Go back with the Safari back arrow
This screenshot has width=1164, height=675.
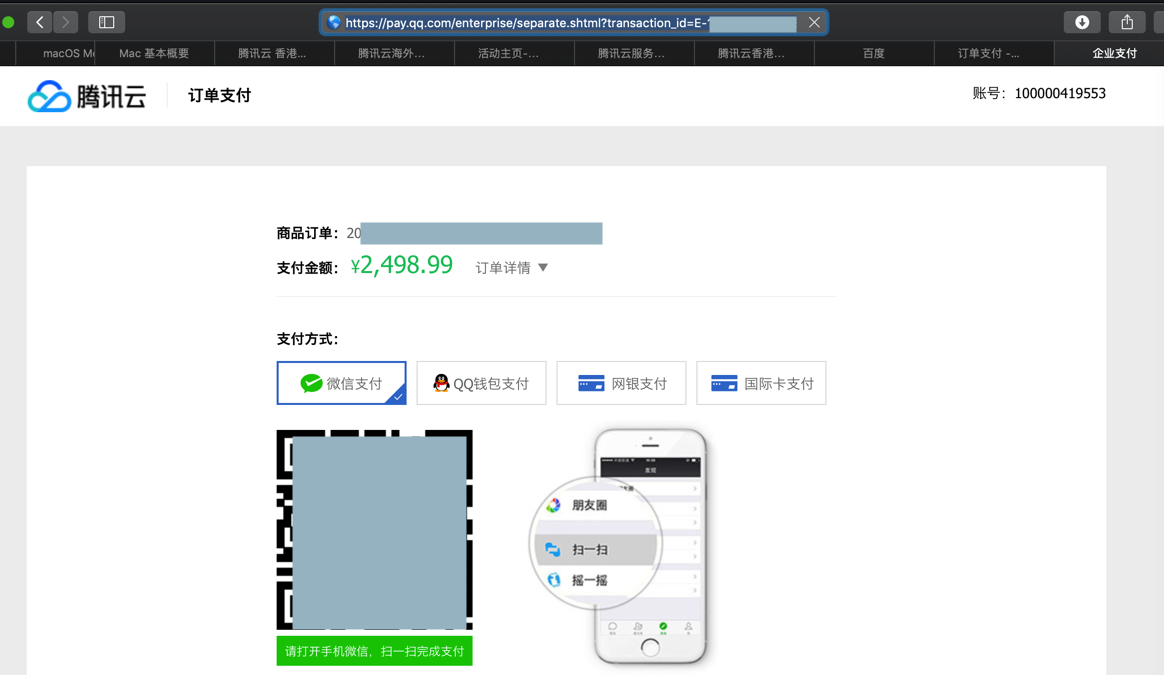[39, 22]
